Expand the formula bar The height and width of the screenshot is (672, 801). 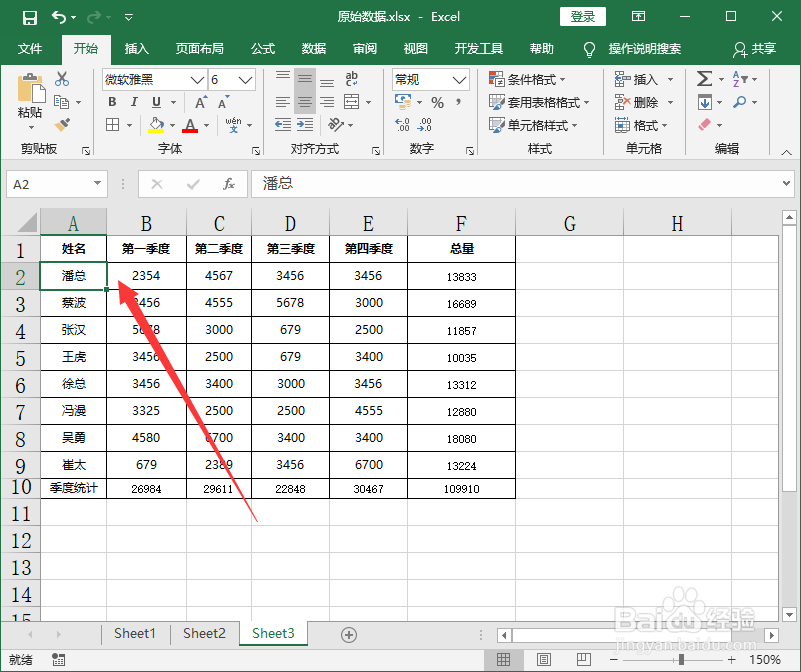point(787,183)
